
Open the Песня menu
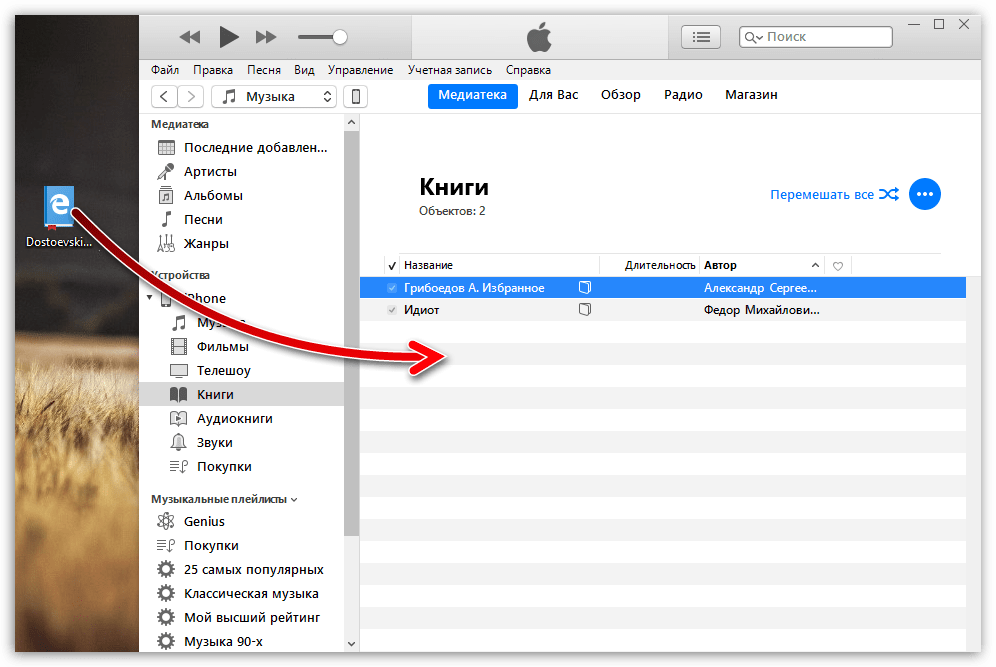click(x=264, y=70)
